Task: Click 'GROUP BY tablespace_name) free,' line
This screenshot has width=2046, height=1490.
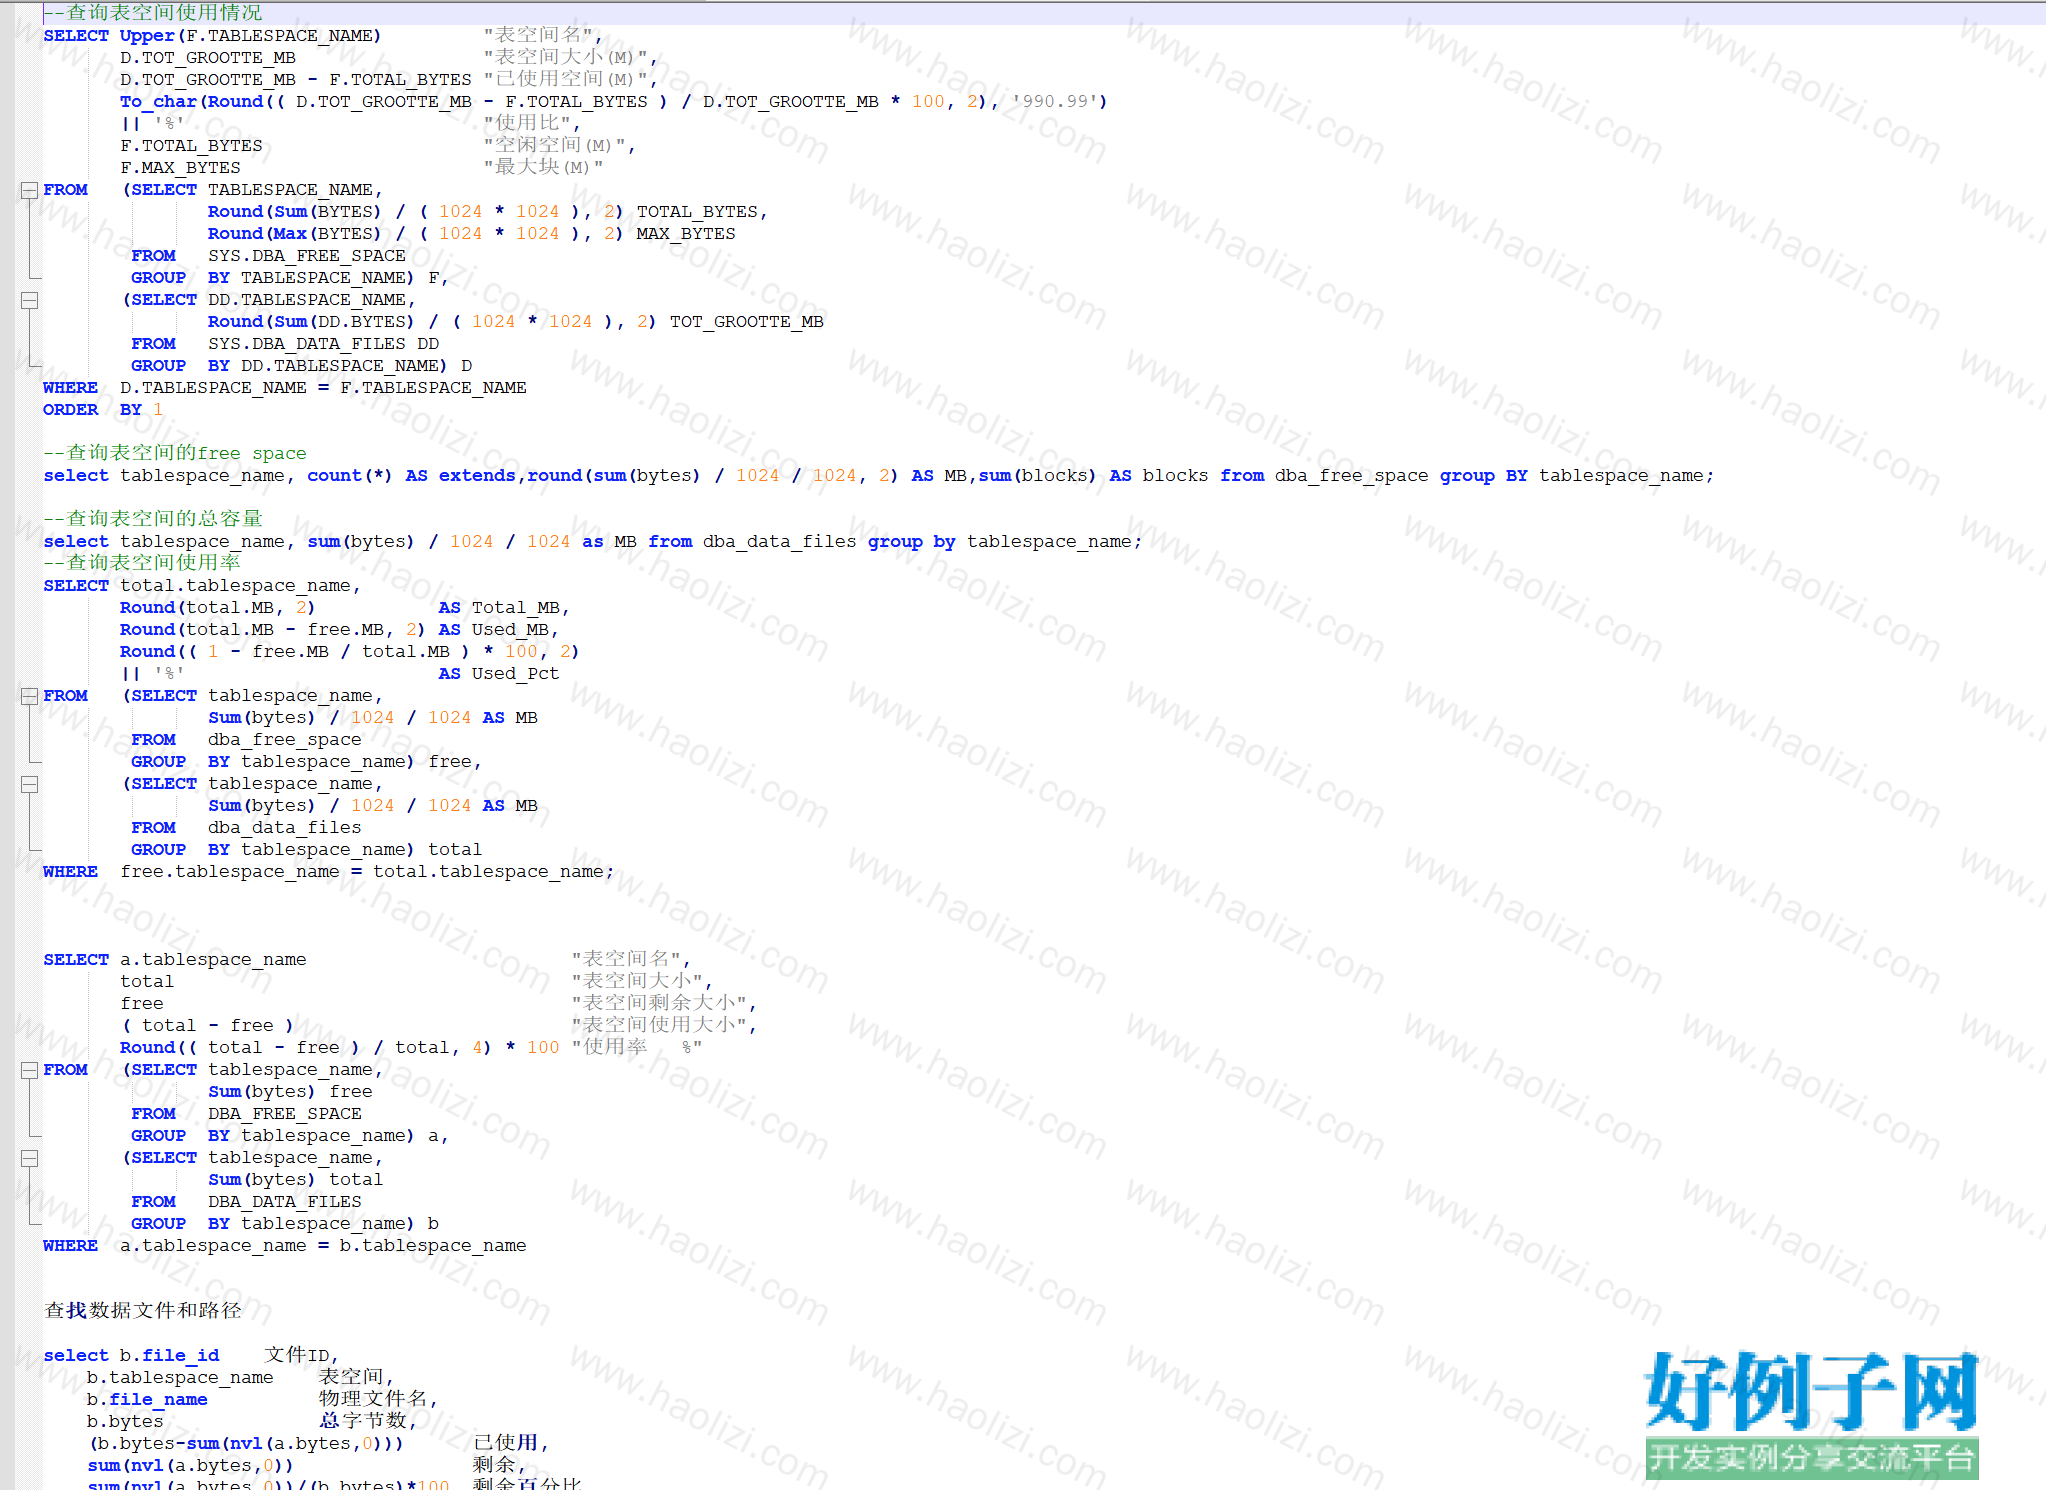Action: coord(307,762)
